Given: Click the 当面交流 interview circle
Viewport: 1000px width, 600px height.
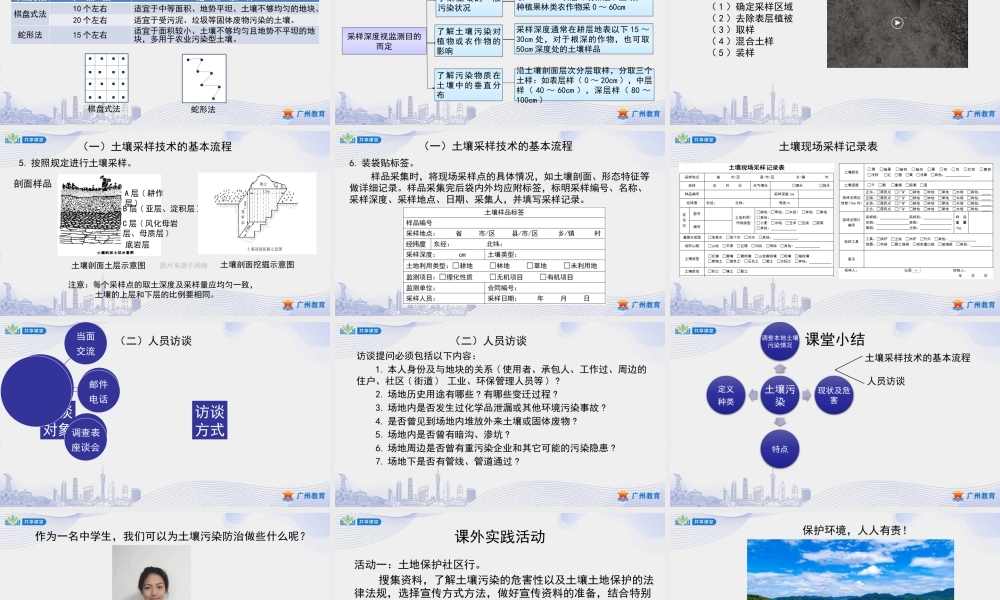Looking at the screenshot, I should click(88, 340).
